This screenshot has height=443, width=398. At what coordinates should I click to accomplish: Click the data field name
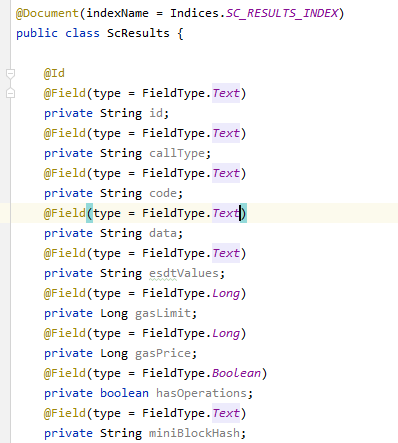pos(163,233)
